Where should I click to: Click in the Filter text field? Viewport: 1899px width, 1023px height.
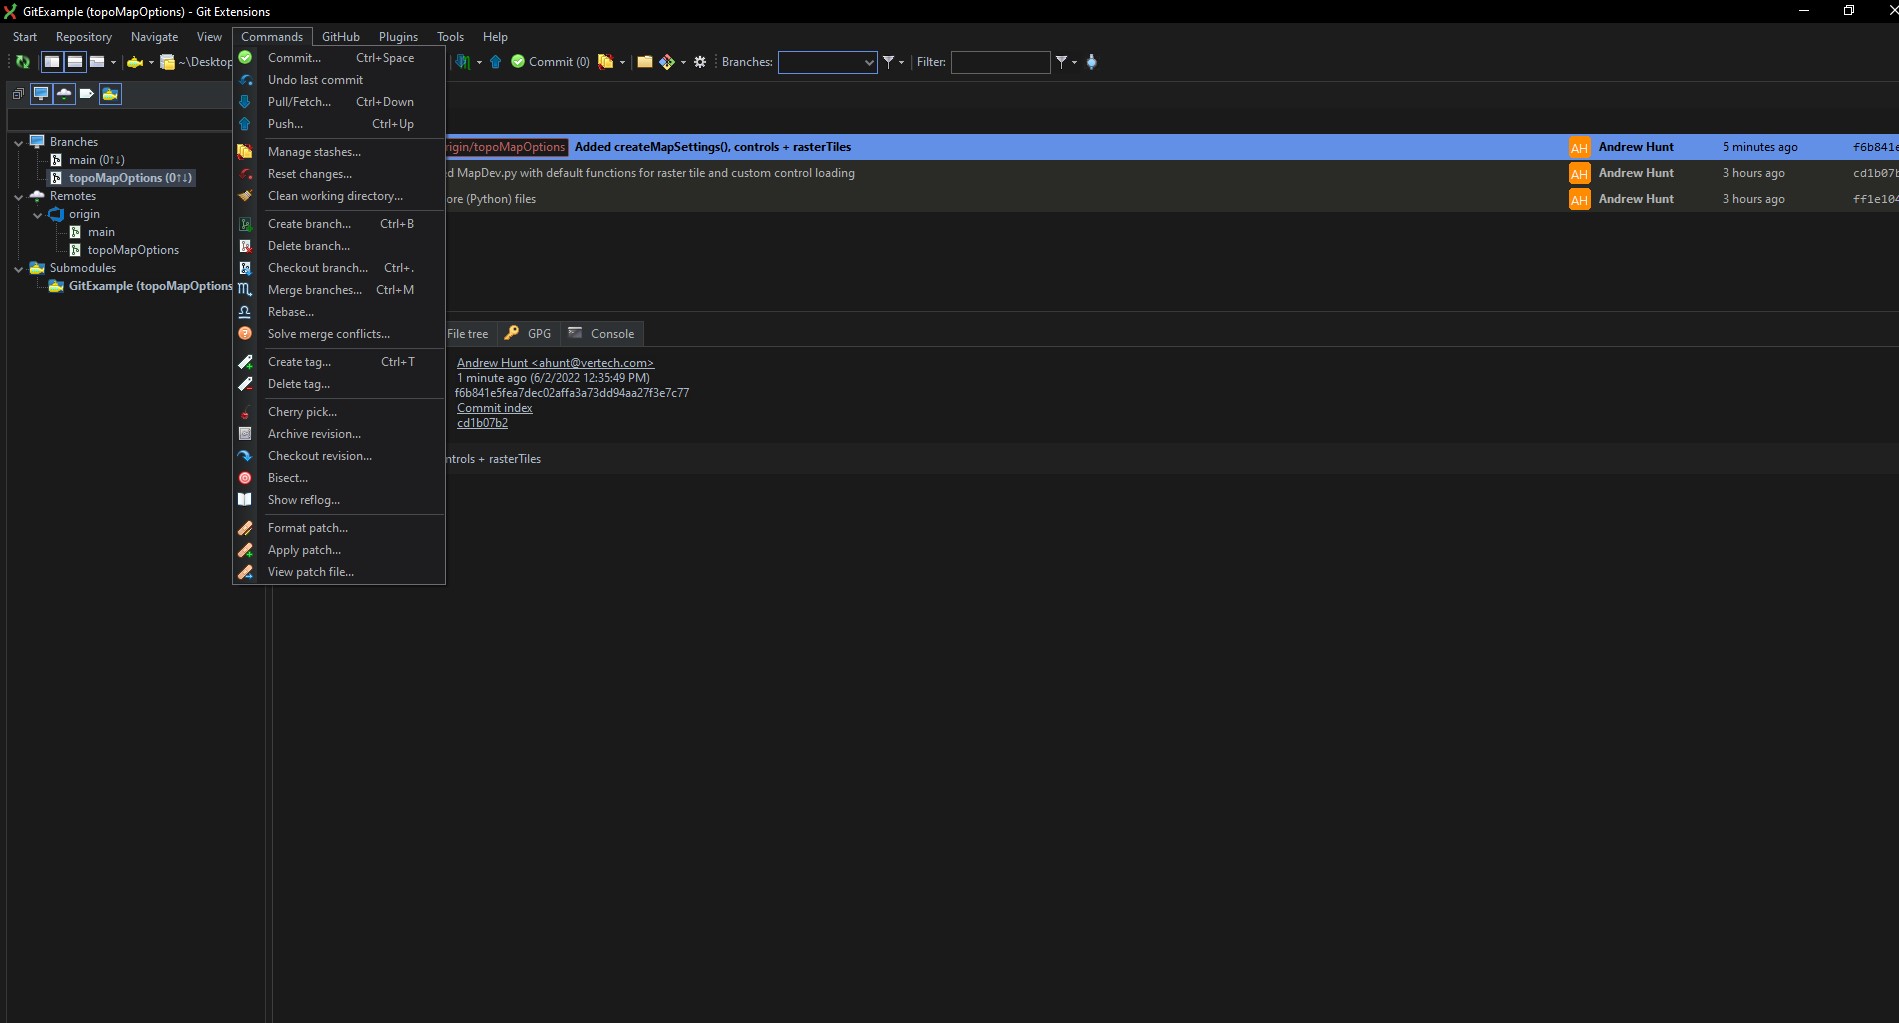(x=1000, y=62)
